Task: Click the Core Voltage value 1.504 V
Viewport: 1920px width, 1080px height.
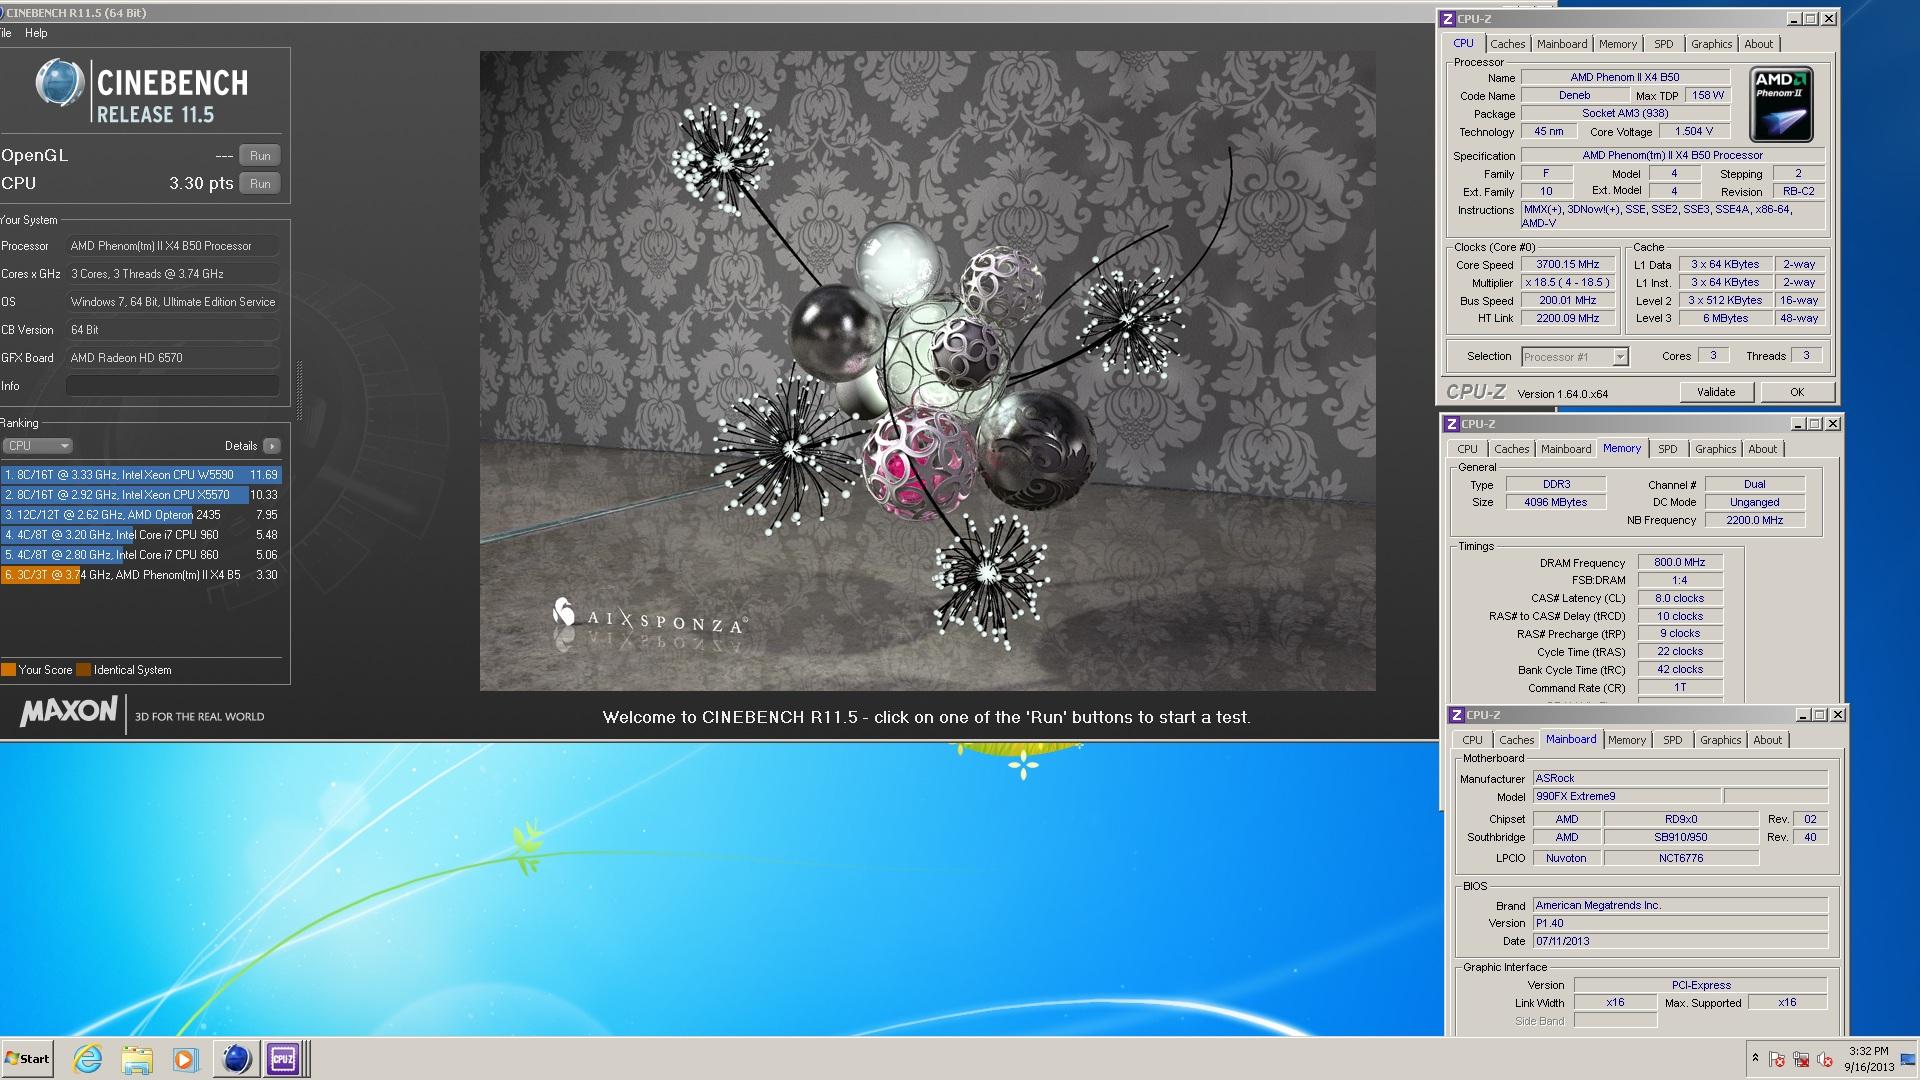Action: [x=1694, y=131]
